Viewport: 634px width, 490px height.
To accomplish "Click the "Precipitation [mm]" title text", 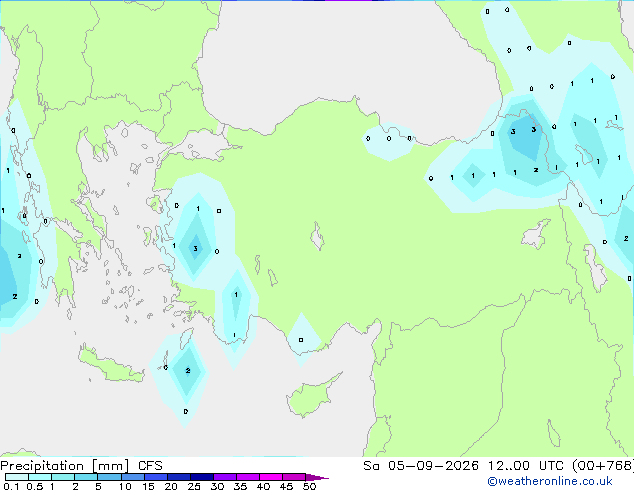I will pyautogui.click(x=65, y=466).
